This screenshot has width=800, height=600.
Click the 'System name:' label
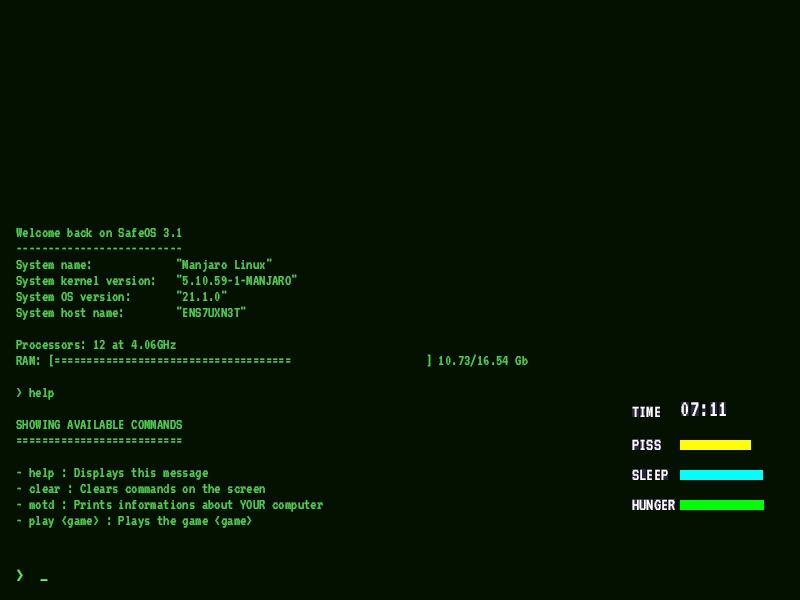click(54, 265)
